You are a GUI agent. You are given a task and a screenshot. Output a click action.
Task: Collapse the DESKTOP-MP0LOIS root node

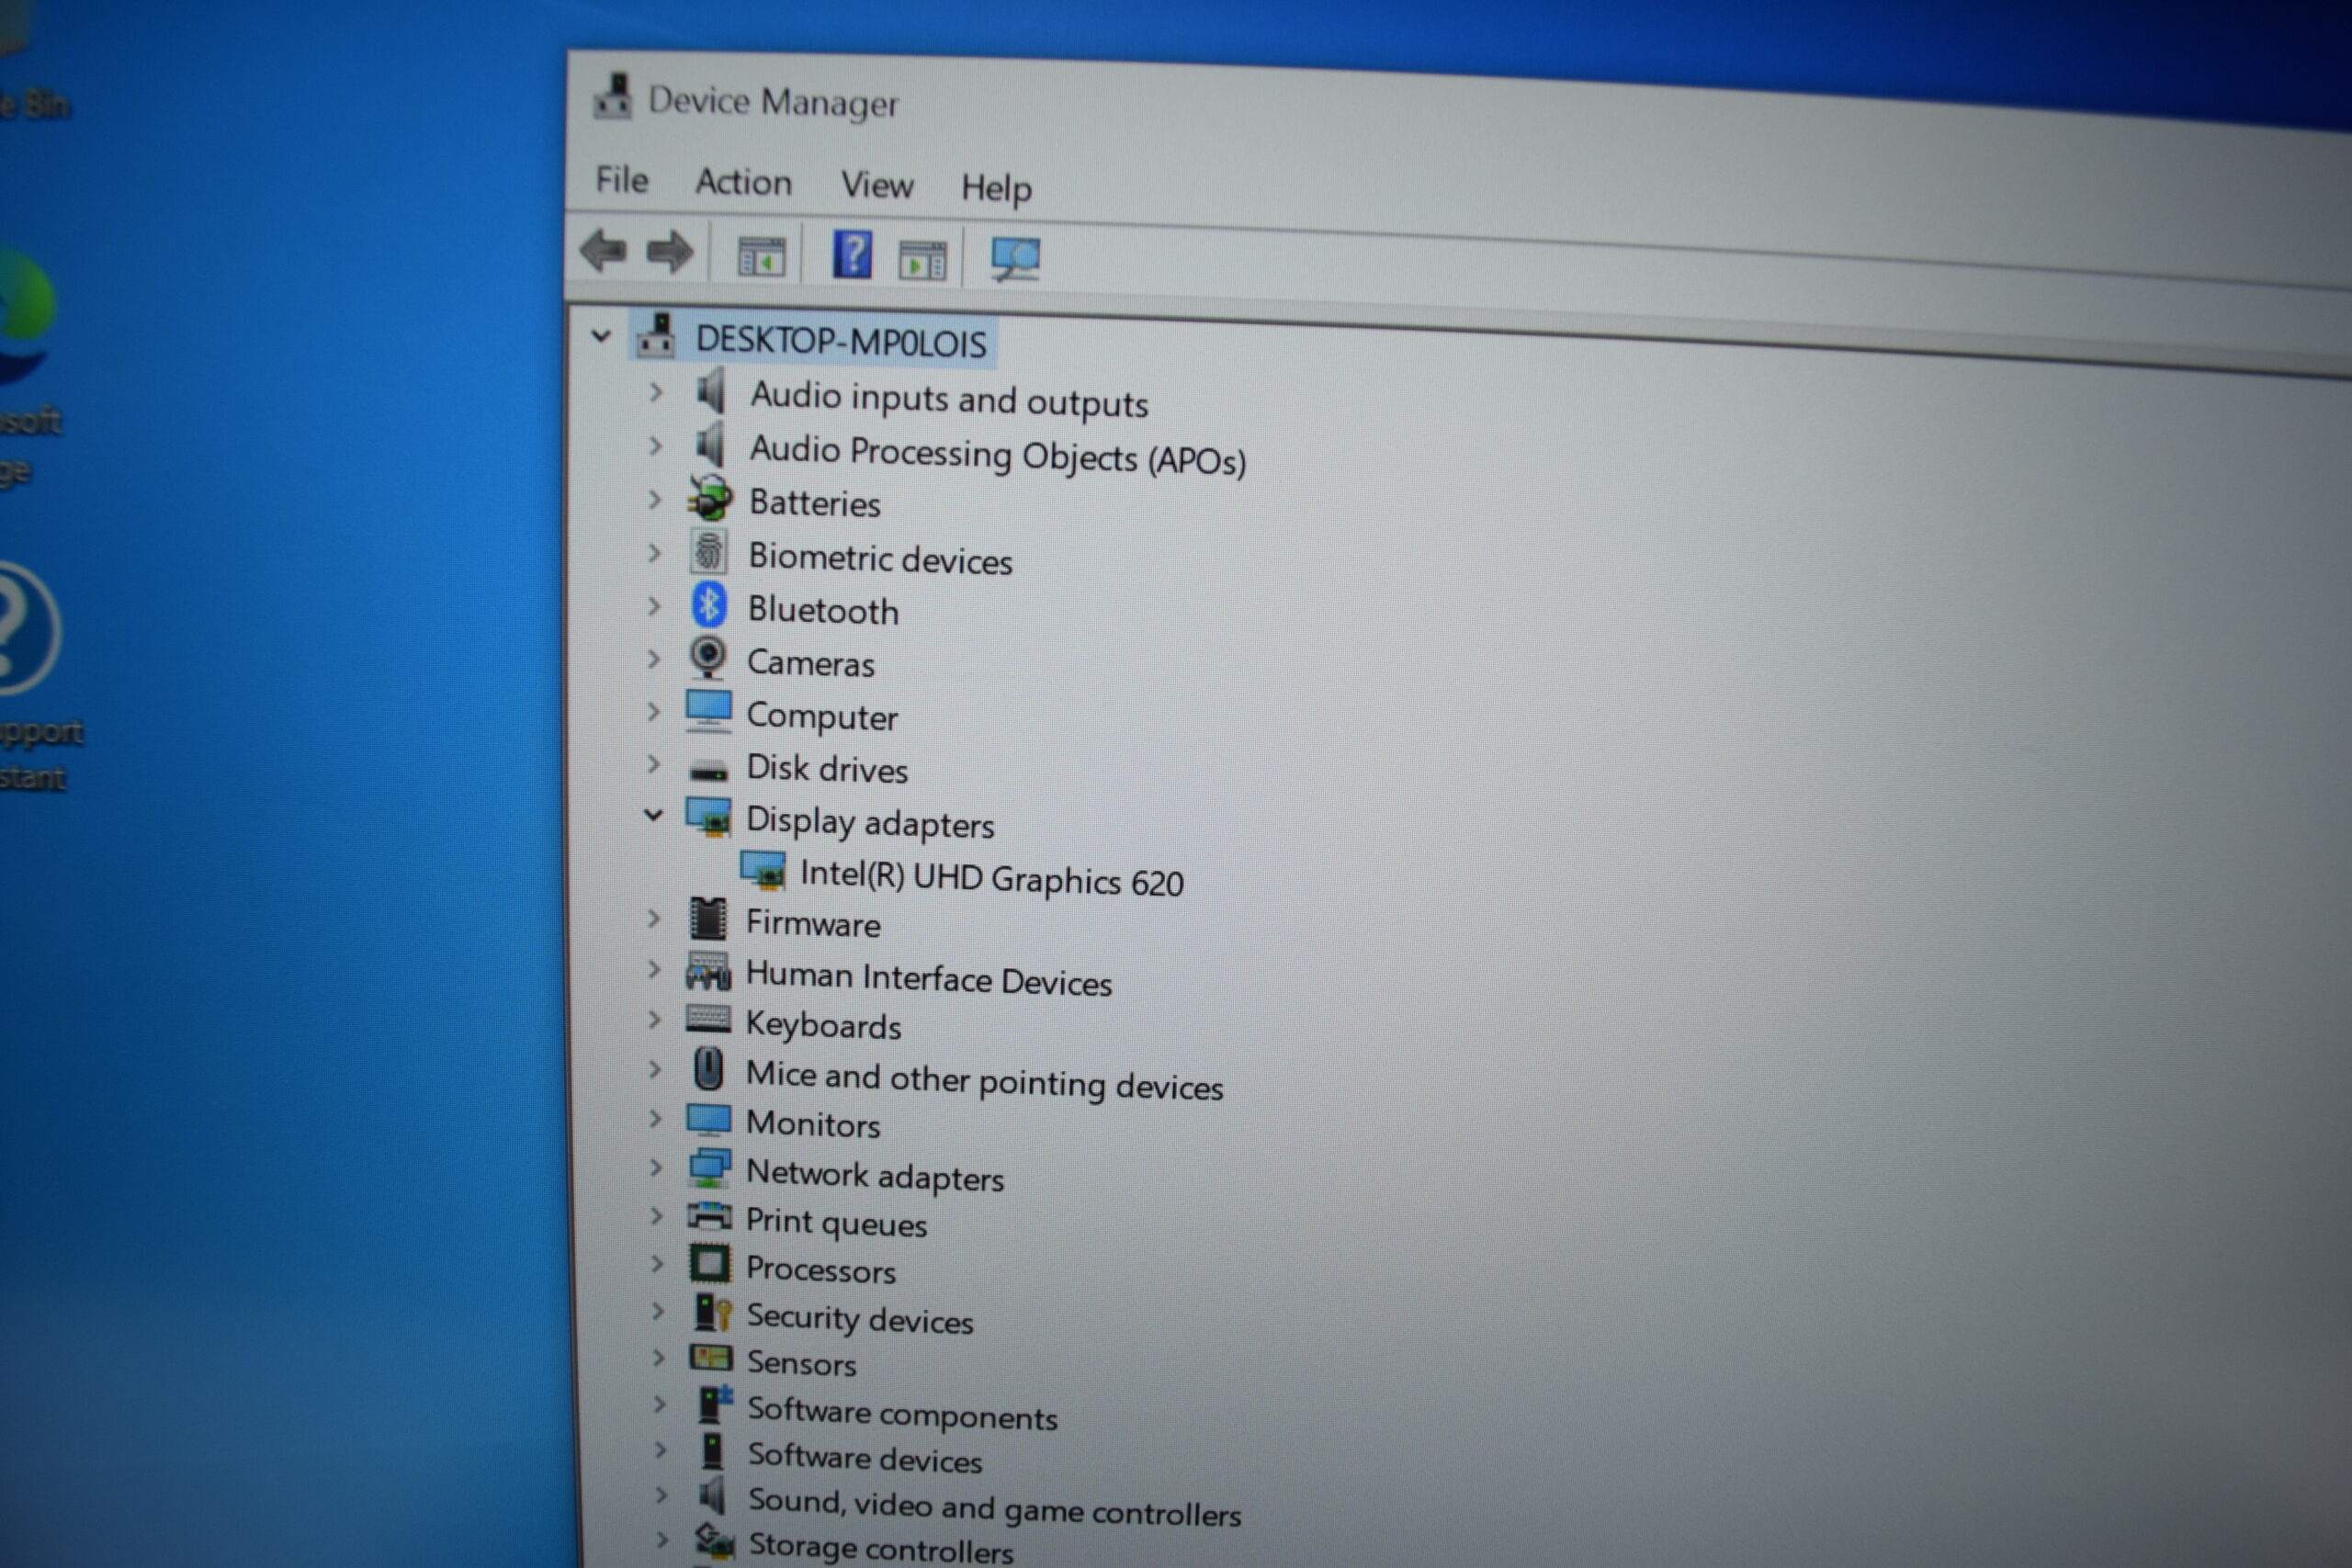click(600, 337)
